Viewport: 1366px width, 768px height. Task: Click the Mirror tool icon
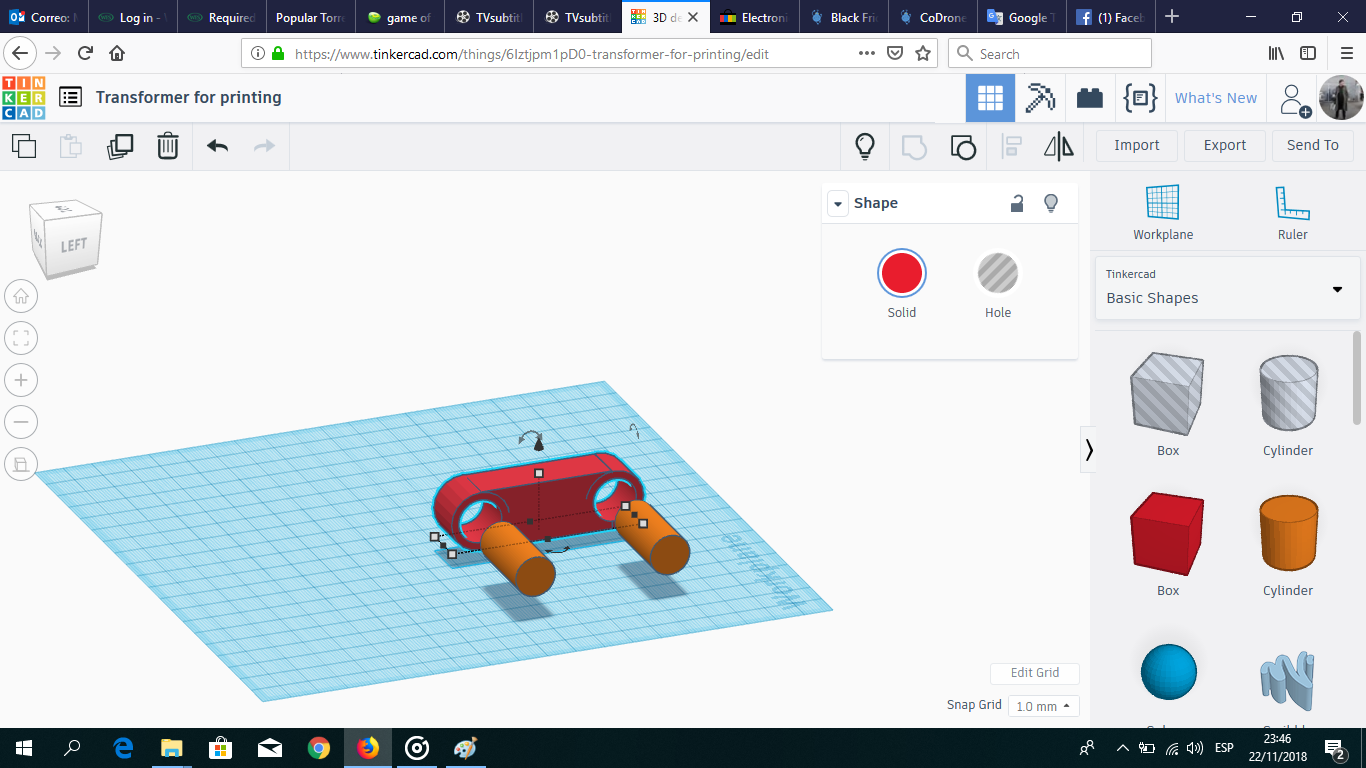[1058, 146]
